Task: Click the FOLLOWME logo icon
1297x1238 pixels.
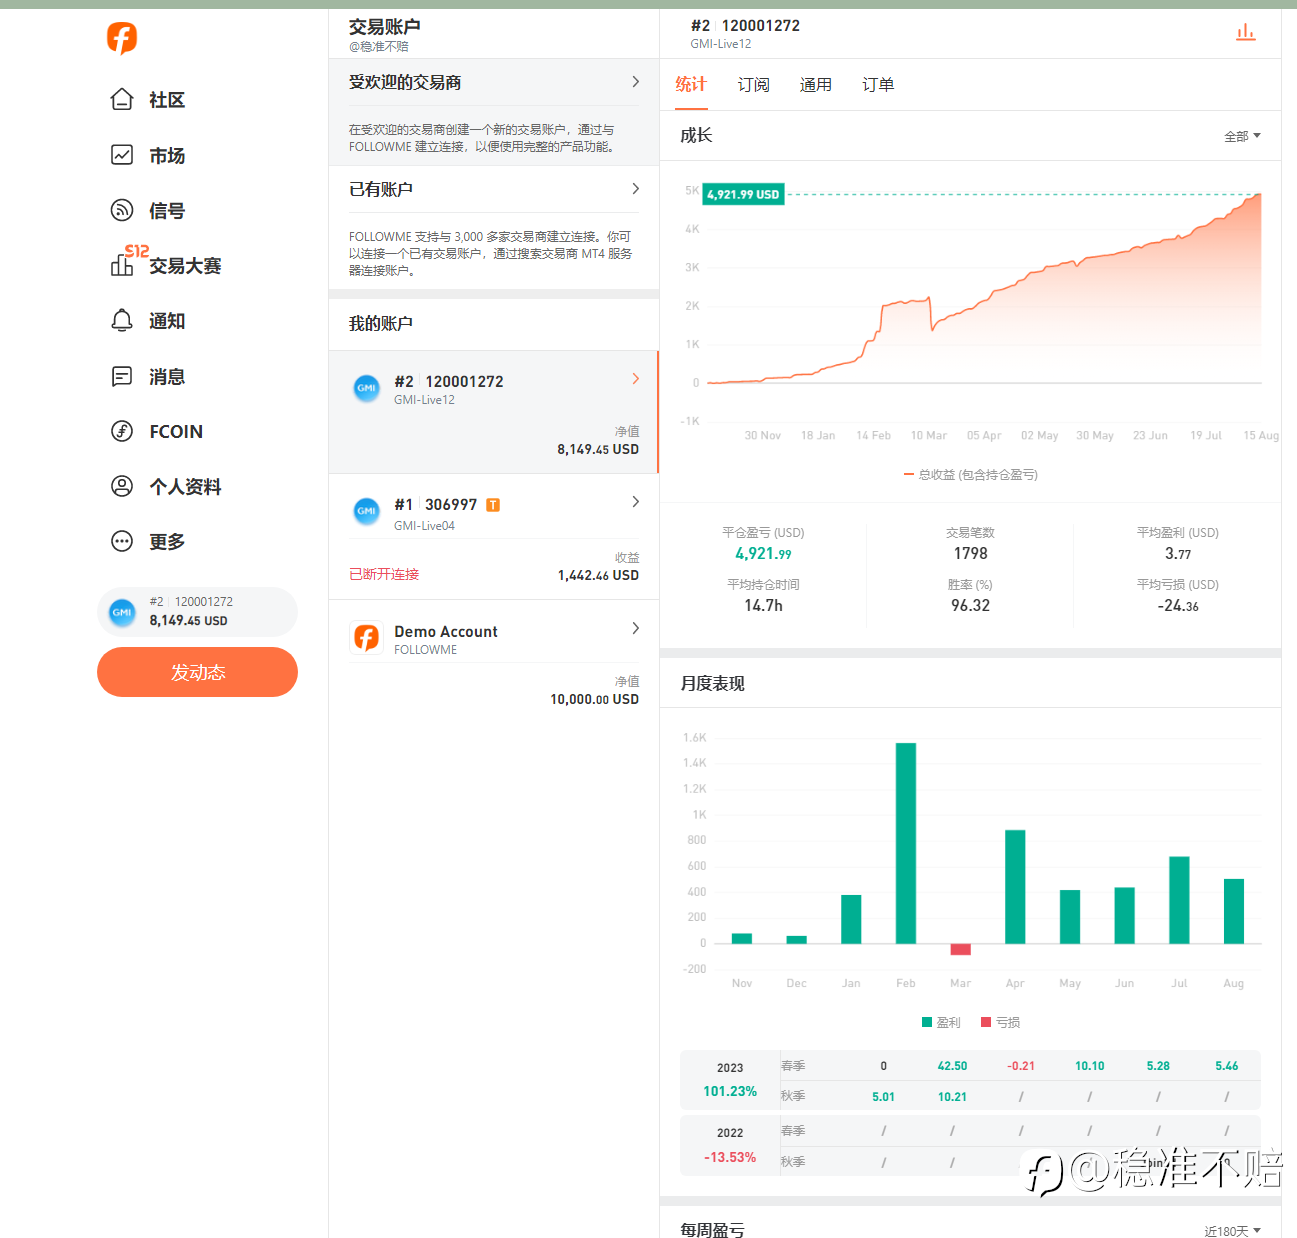Action: (122, 38)
